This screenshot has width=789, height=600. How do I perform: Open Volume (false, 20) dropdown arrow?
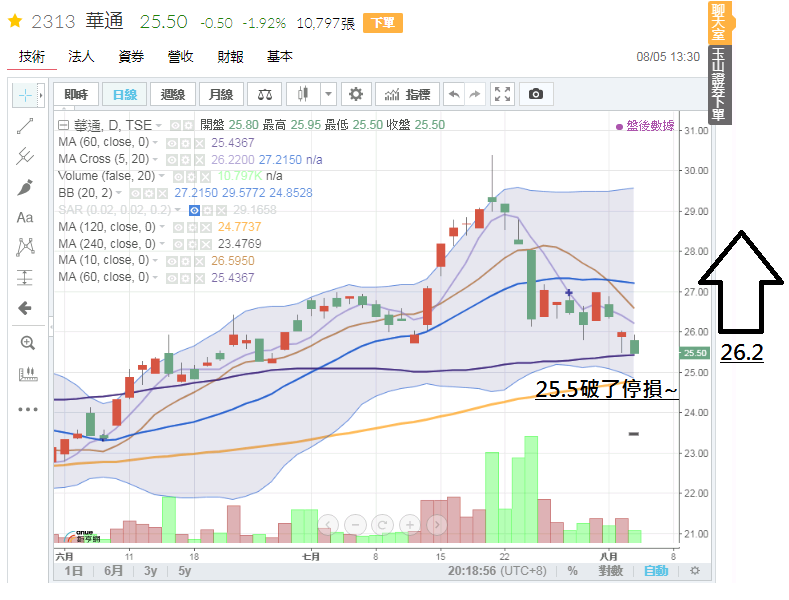tap(162, 176)
